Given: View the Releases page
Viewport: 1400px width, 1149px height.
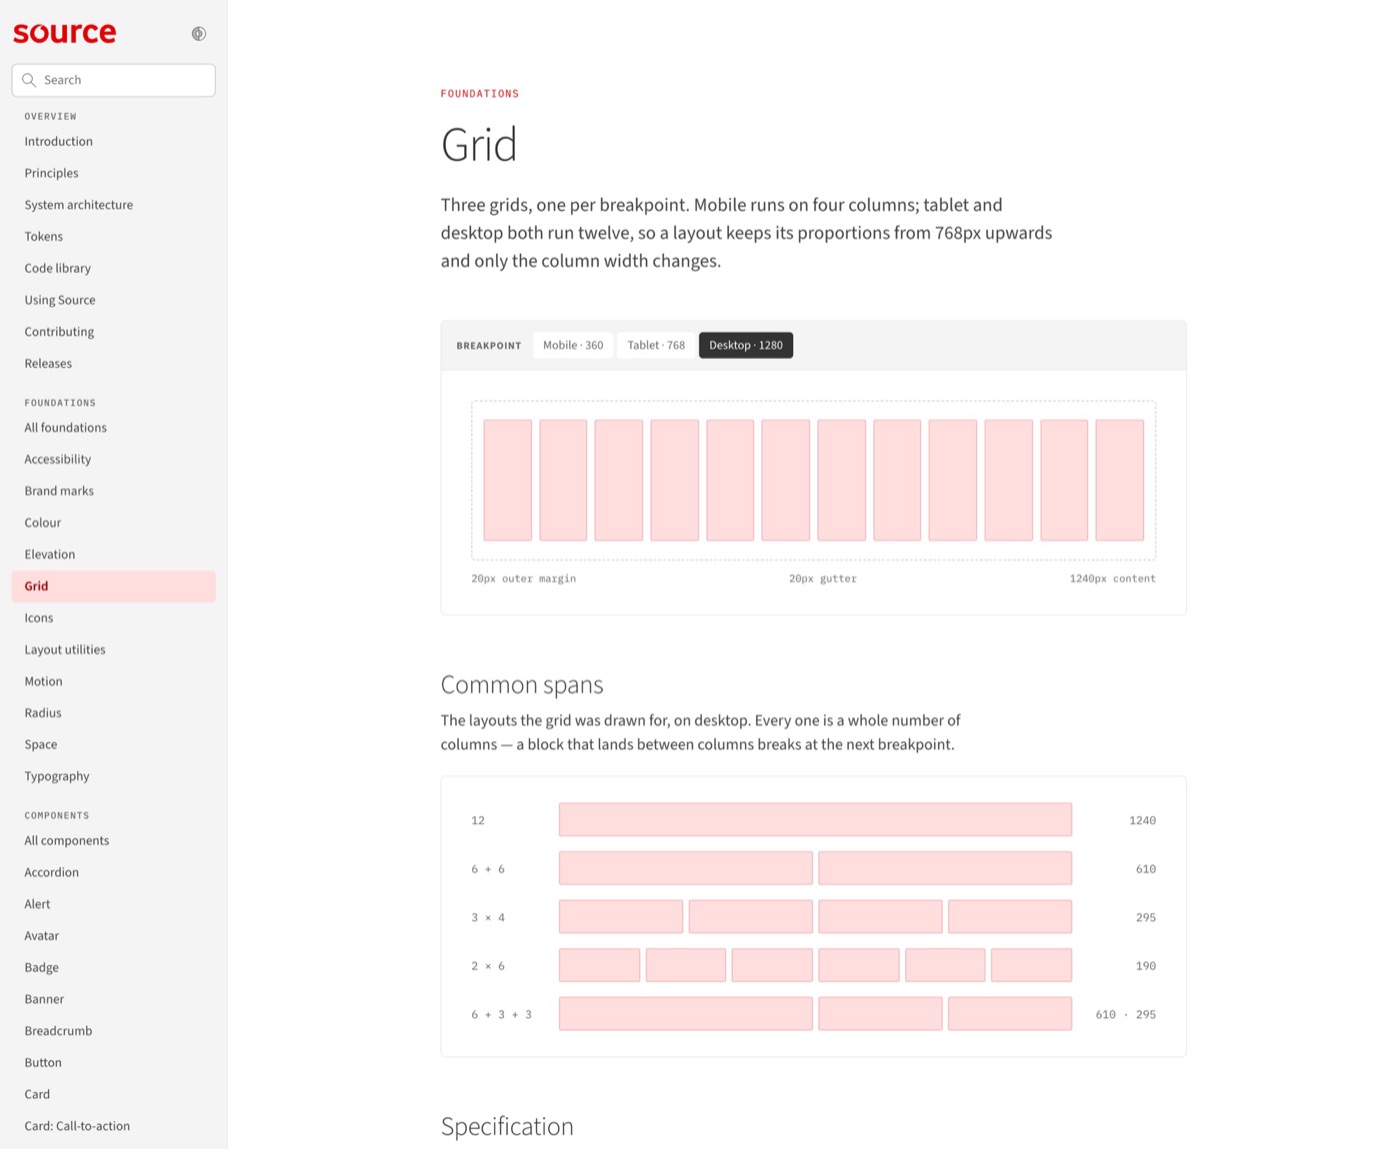Looking at the screenshot, I should [x=114, y=364].
